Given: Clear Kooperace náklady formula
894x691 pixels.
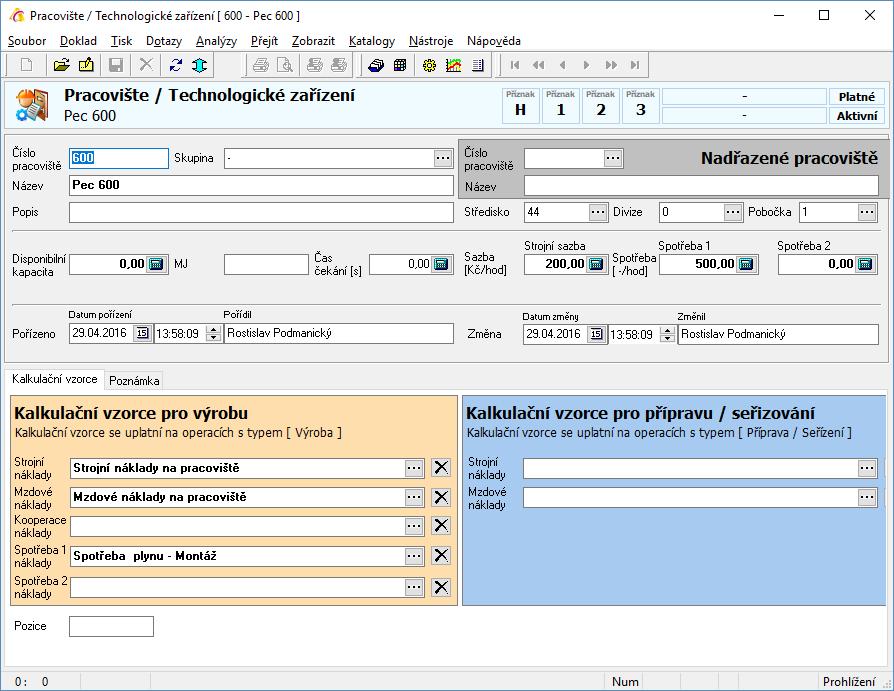Looking at the screenshot, I should 441,526.
